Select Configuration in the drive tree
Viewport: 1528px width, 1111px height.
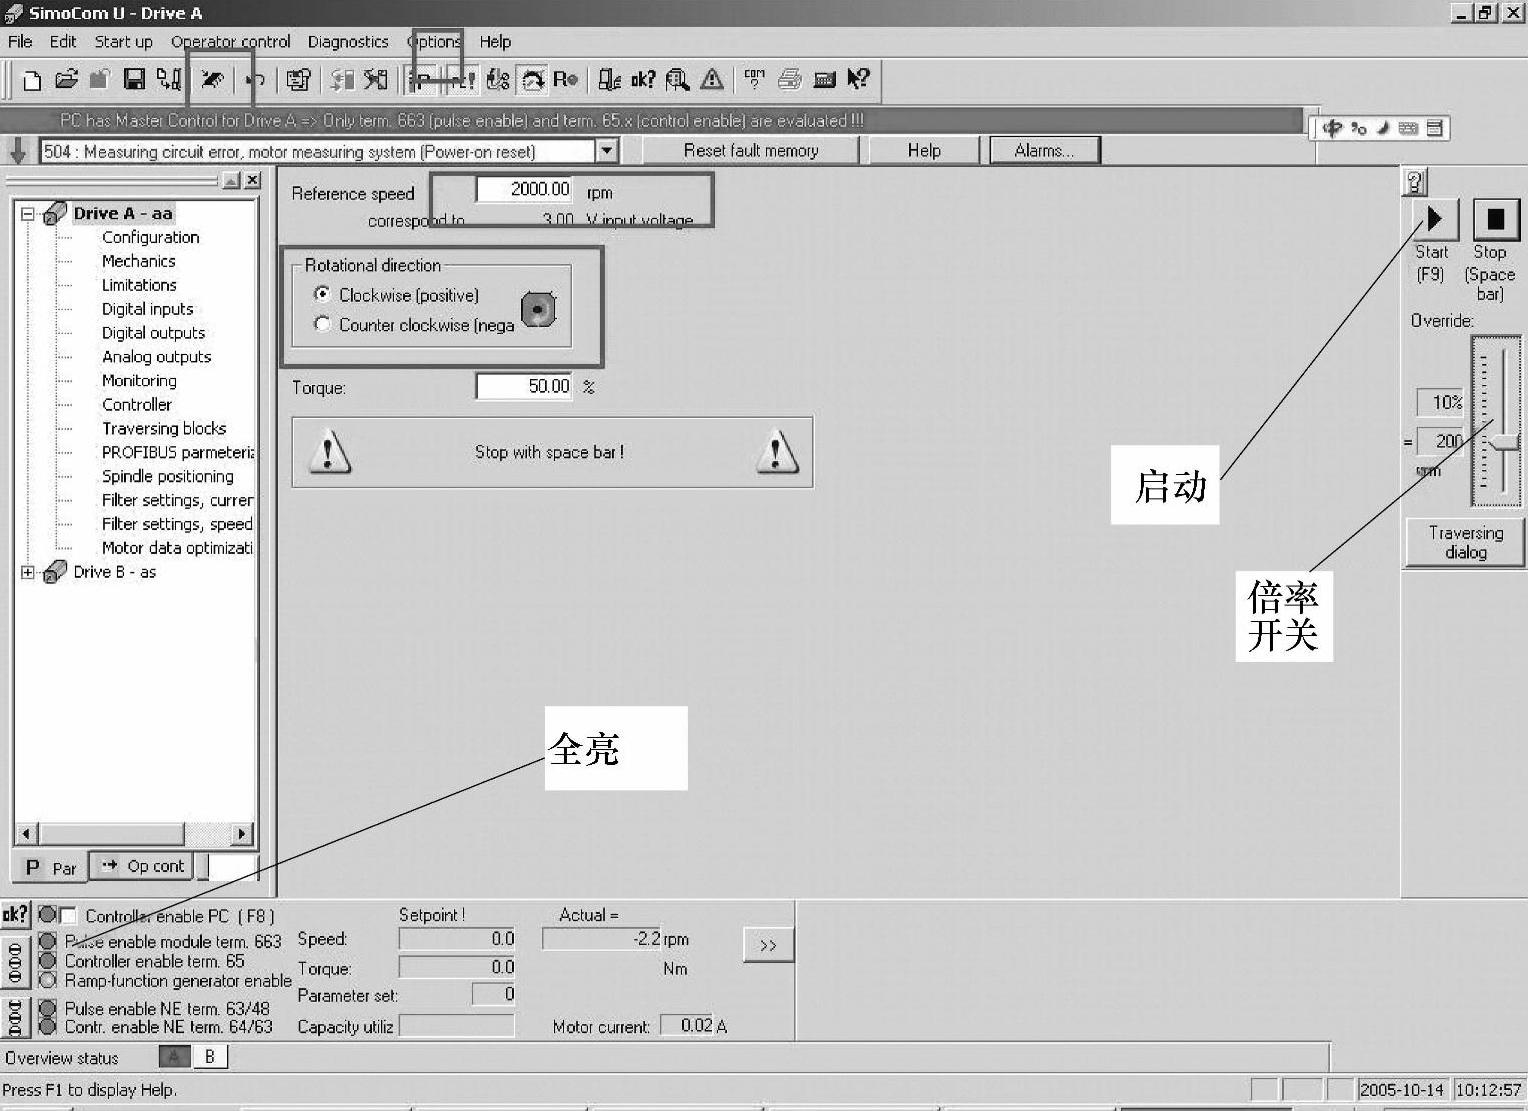click(x=150, y=237)
